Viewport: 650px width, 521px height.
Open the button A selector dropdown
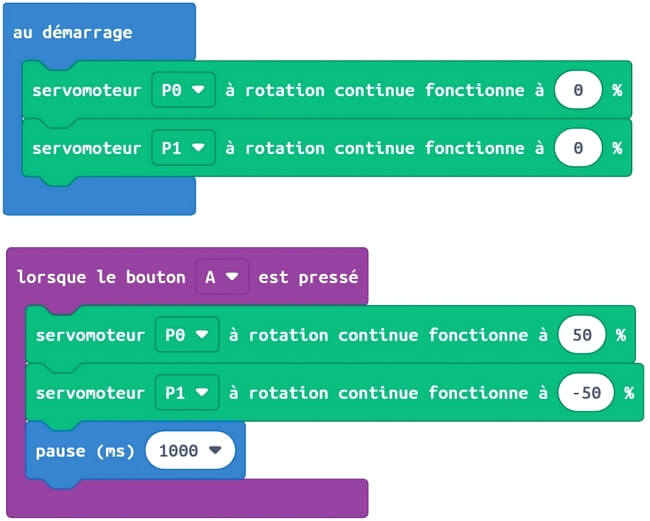[x=222, y=277]
